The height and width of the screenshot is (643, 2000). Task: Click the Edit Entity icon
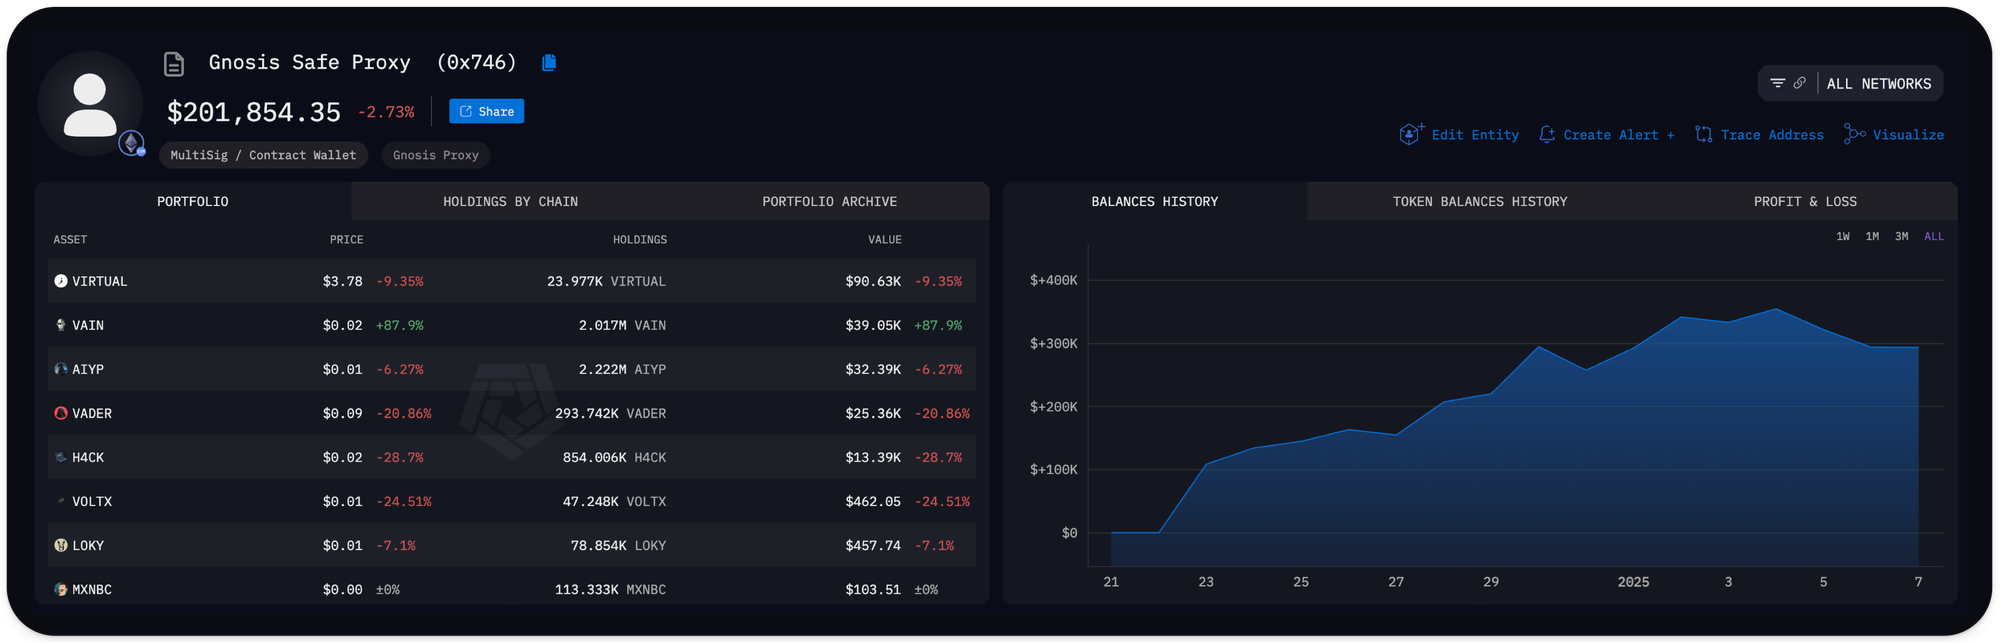tap(1410, 134)
